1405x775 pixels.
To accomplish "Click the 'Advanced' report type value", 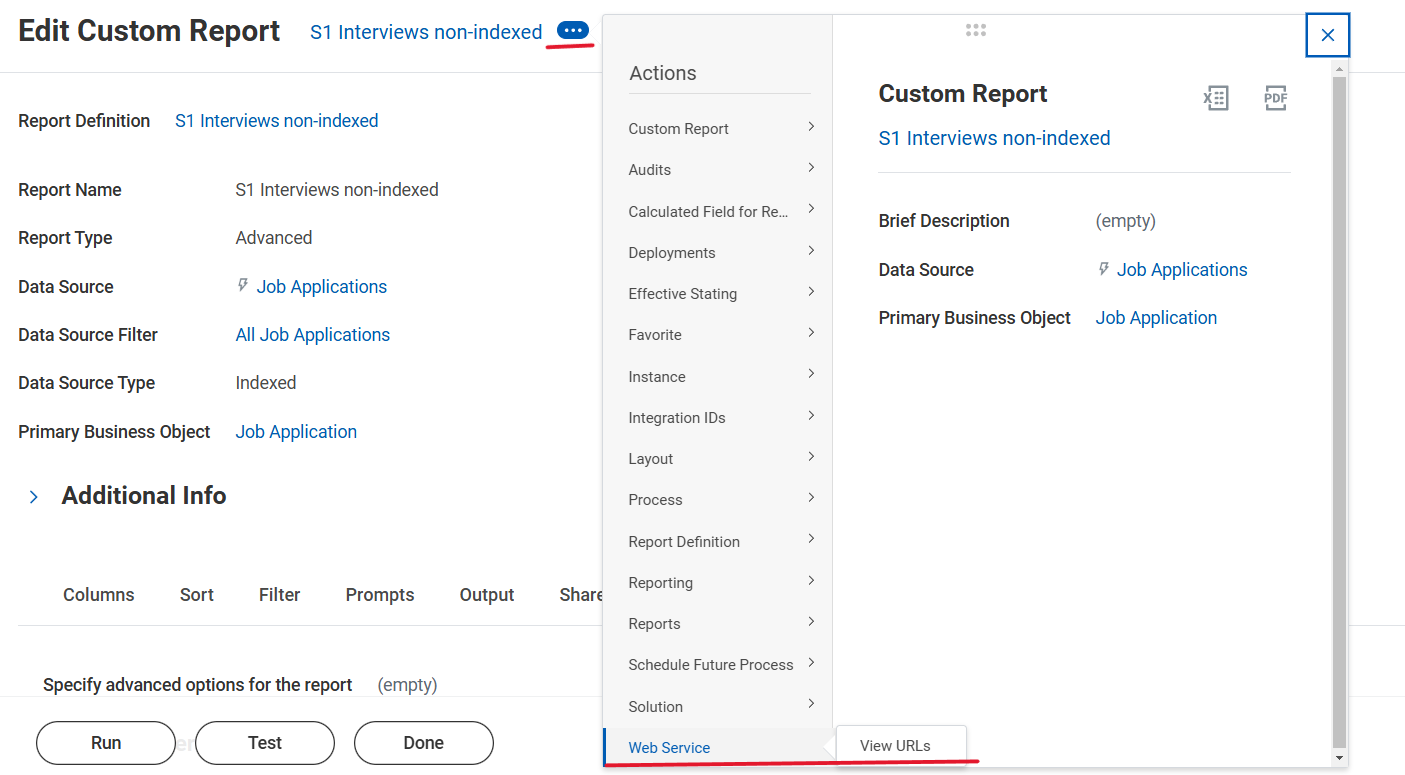I will (274, 238).
